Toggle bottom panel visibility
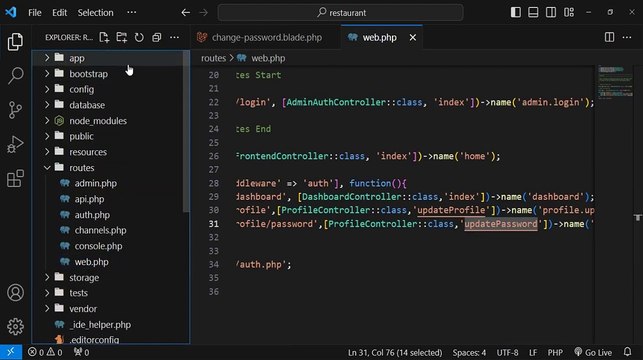 pos(533,12)
